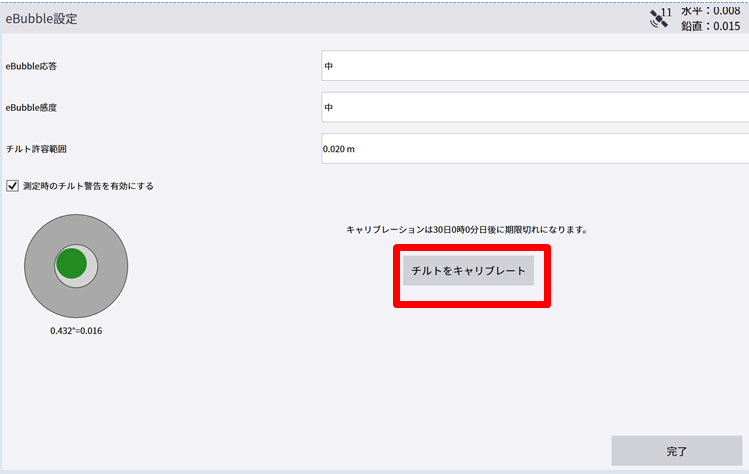Toggle the 測定時のチルト警告を有効にする checkbox
Viewport: 749px width, 474px height.
pos(13,185)
